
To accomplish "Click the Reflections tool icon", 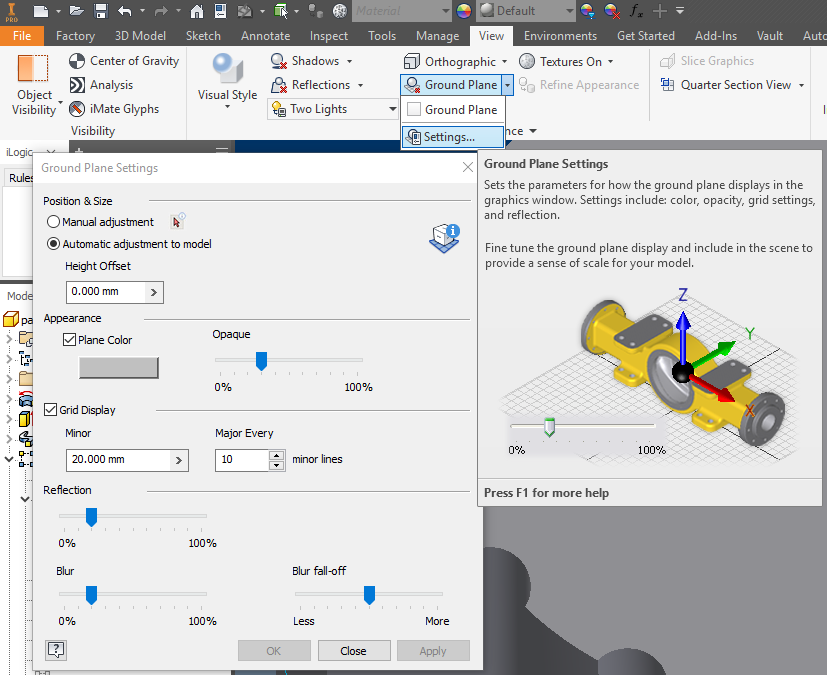I will (x=282, y=85).
